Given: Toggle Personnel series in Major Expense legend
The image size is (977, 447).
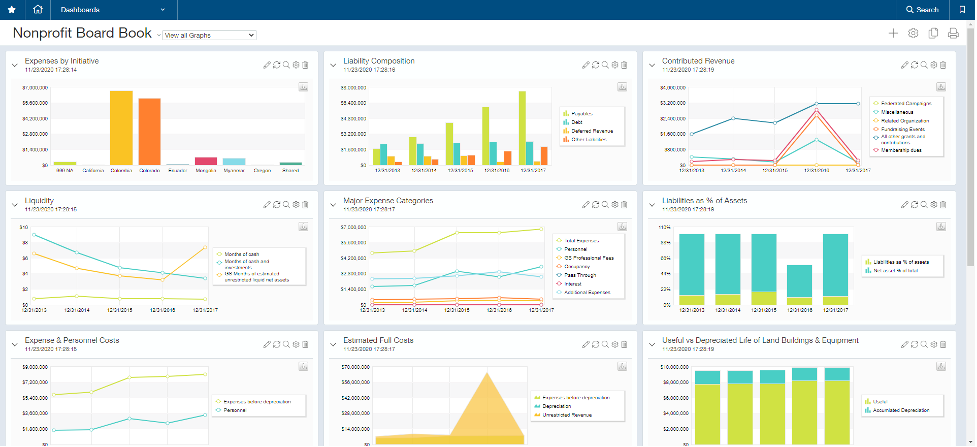Looking at the screenshot, I should pos(572,249).
